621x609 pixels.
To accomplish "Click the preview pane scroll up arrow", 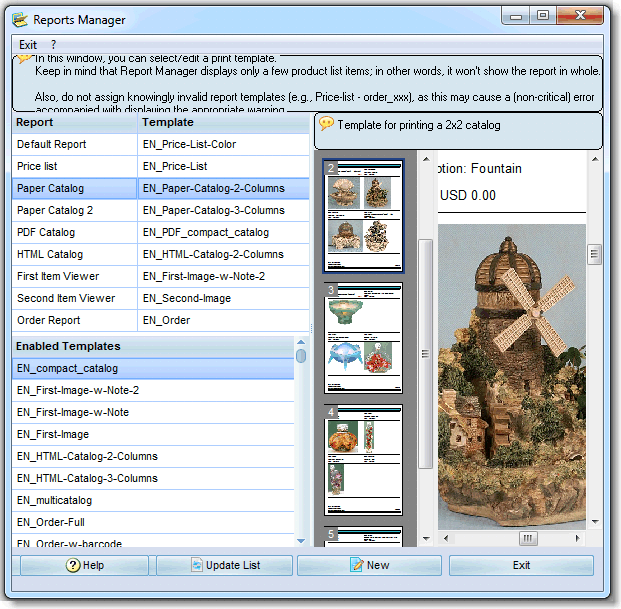I will 595,159.
